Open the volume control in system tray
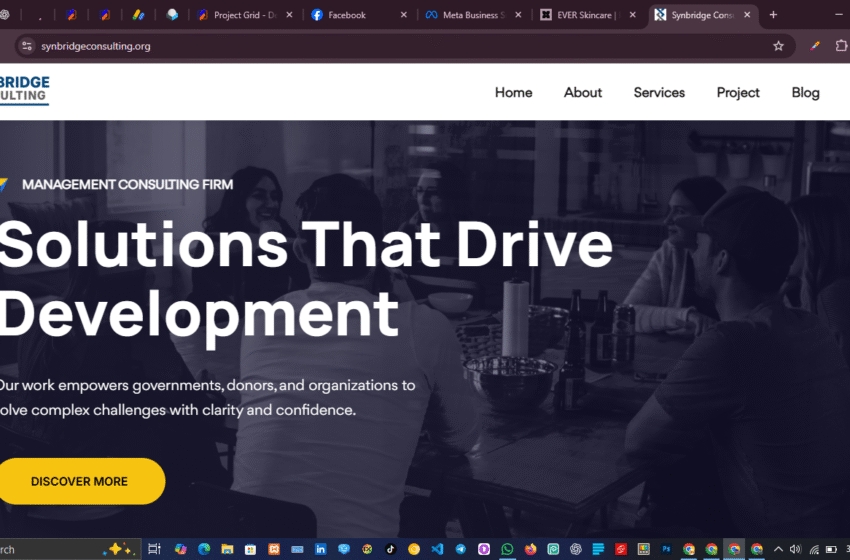The width and height of the screenshot is (850, 560). pyautogui.click(x=795, y=549)
